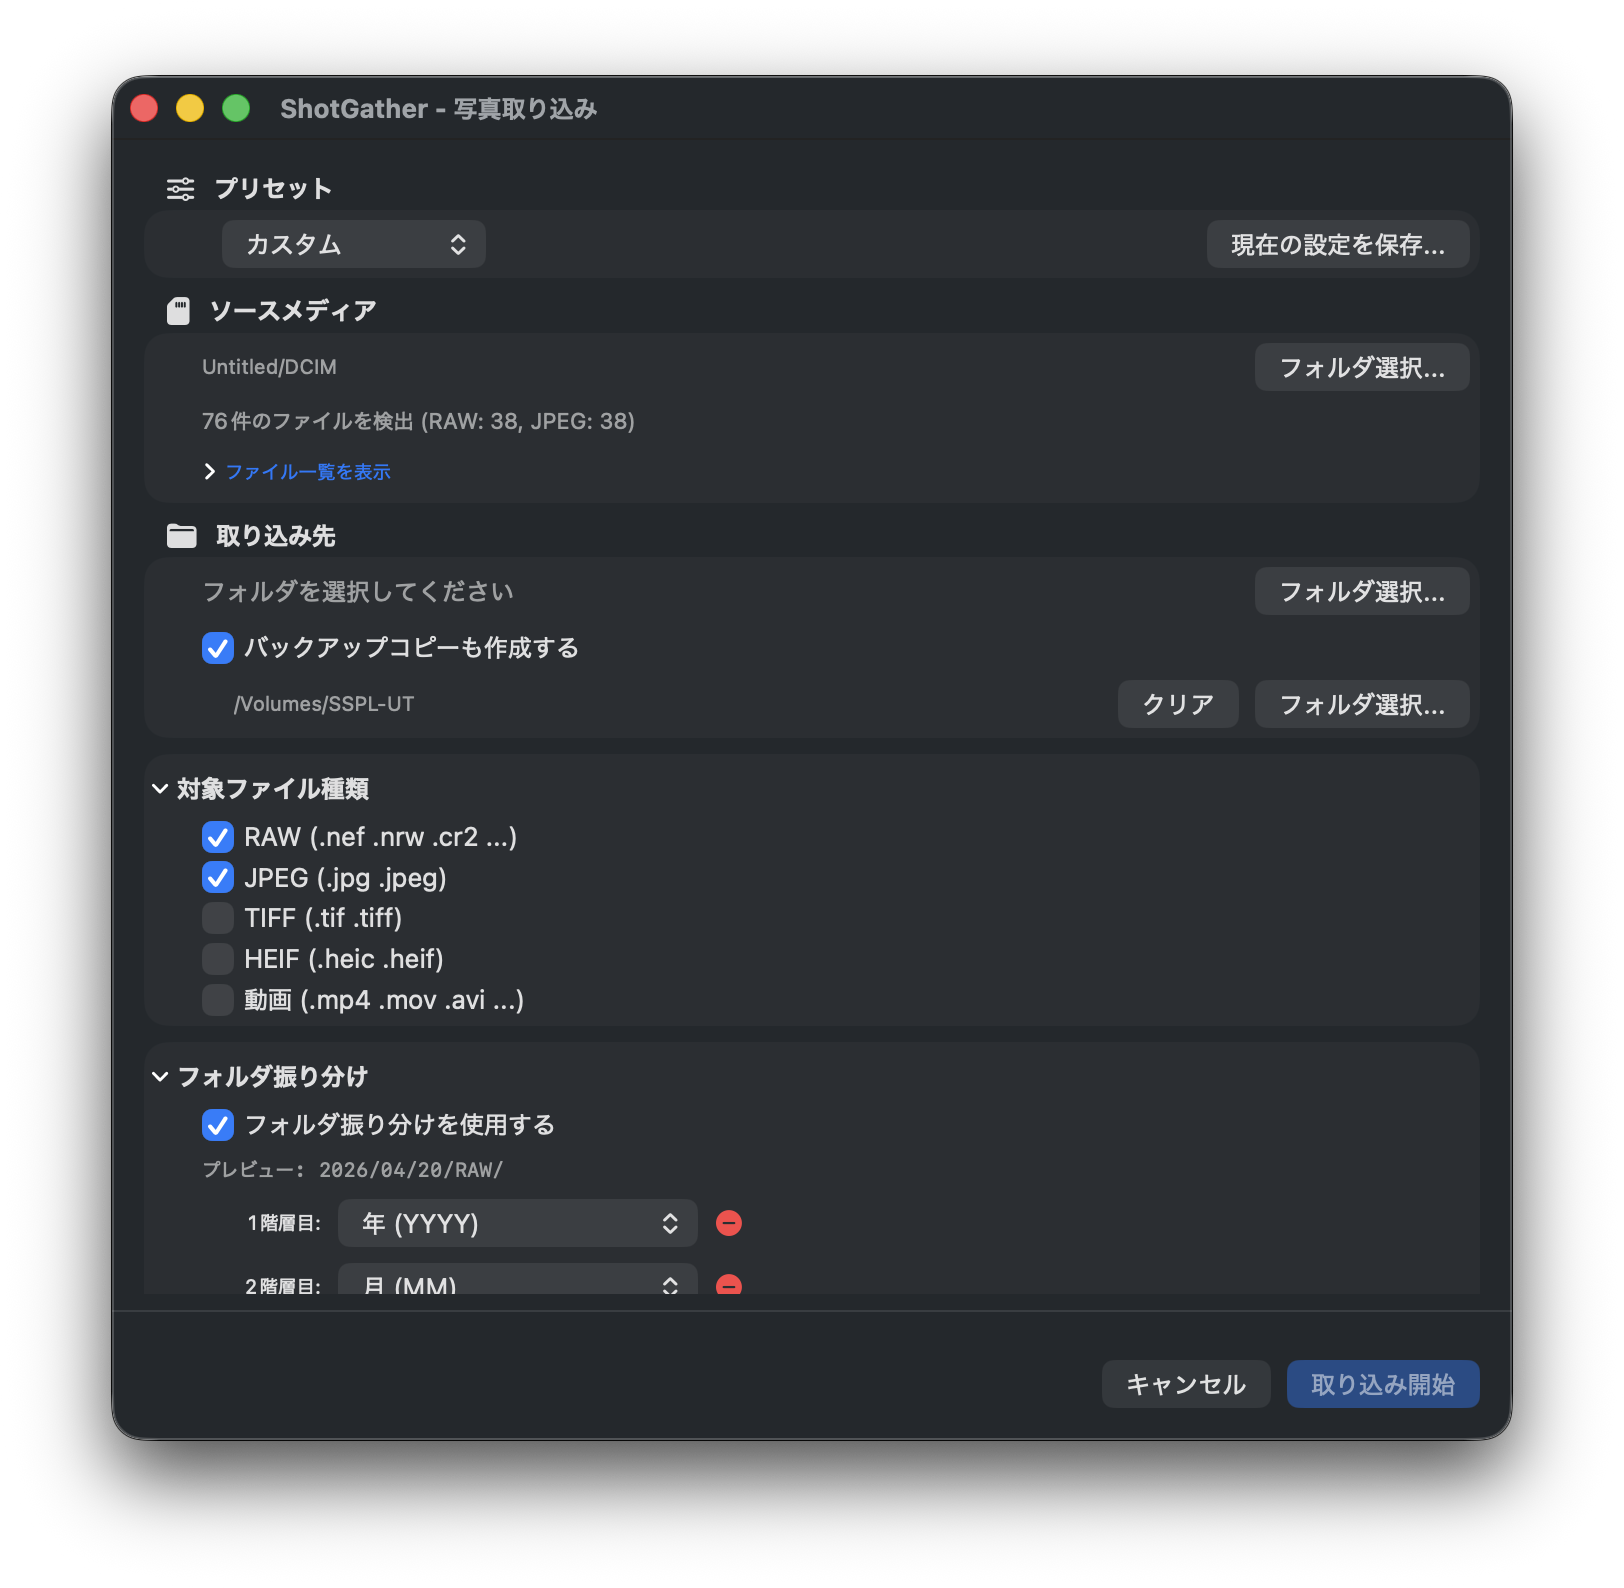The height and width of the screenshot is (1588, 1624).
Task: Collapse the フォルダ振り分け section
Action: pos(160,1077)
